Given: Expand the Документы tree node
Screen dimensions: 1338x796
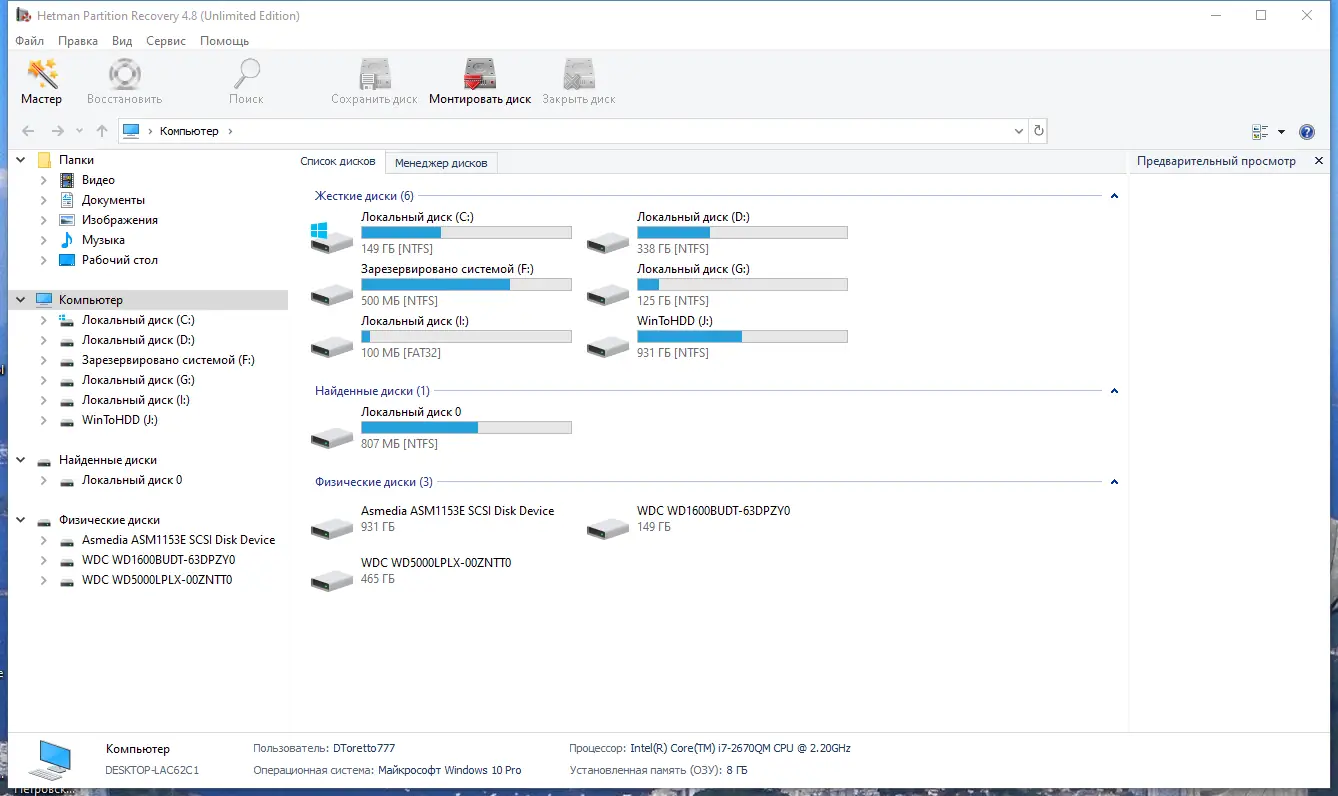Looking at the screenshot, I should 43,200.
